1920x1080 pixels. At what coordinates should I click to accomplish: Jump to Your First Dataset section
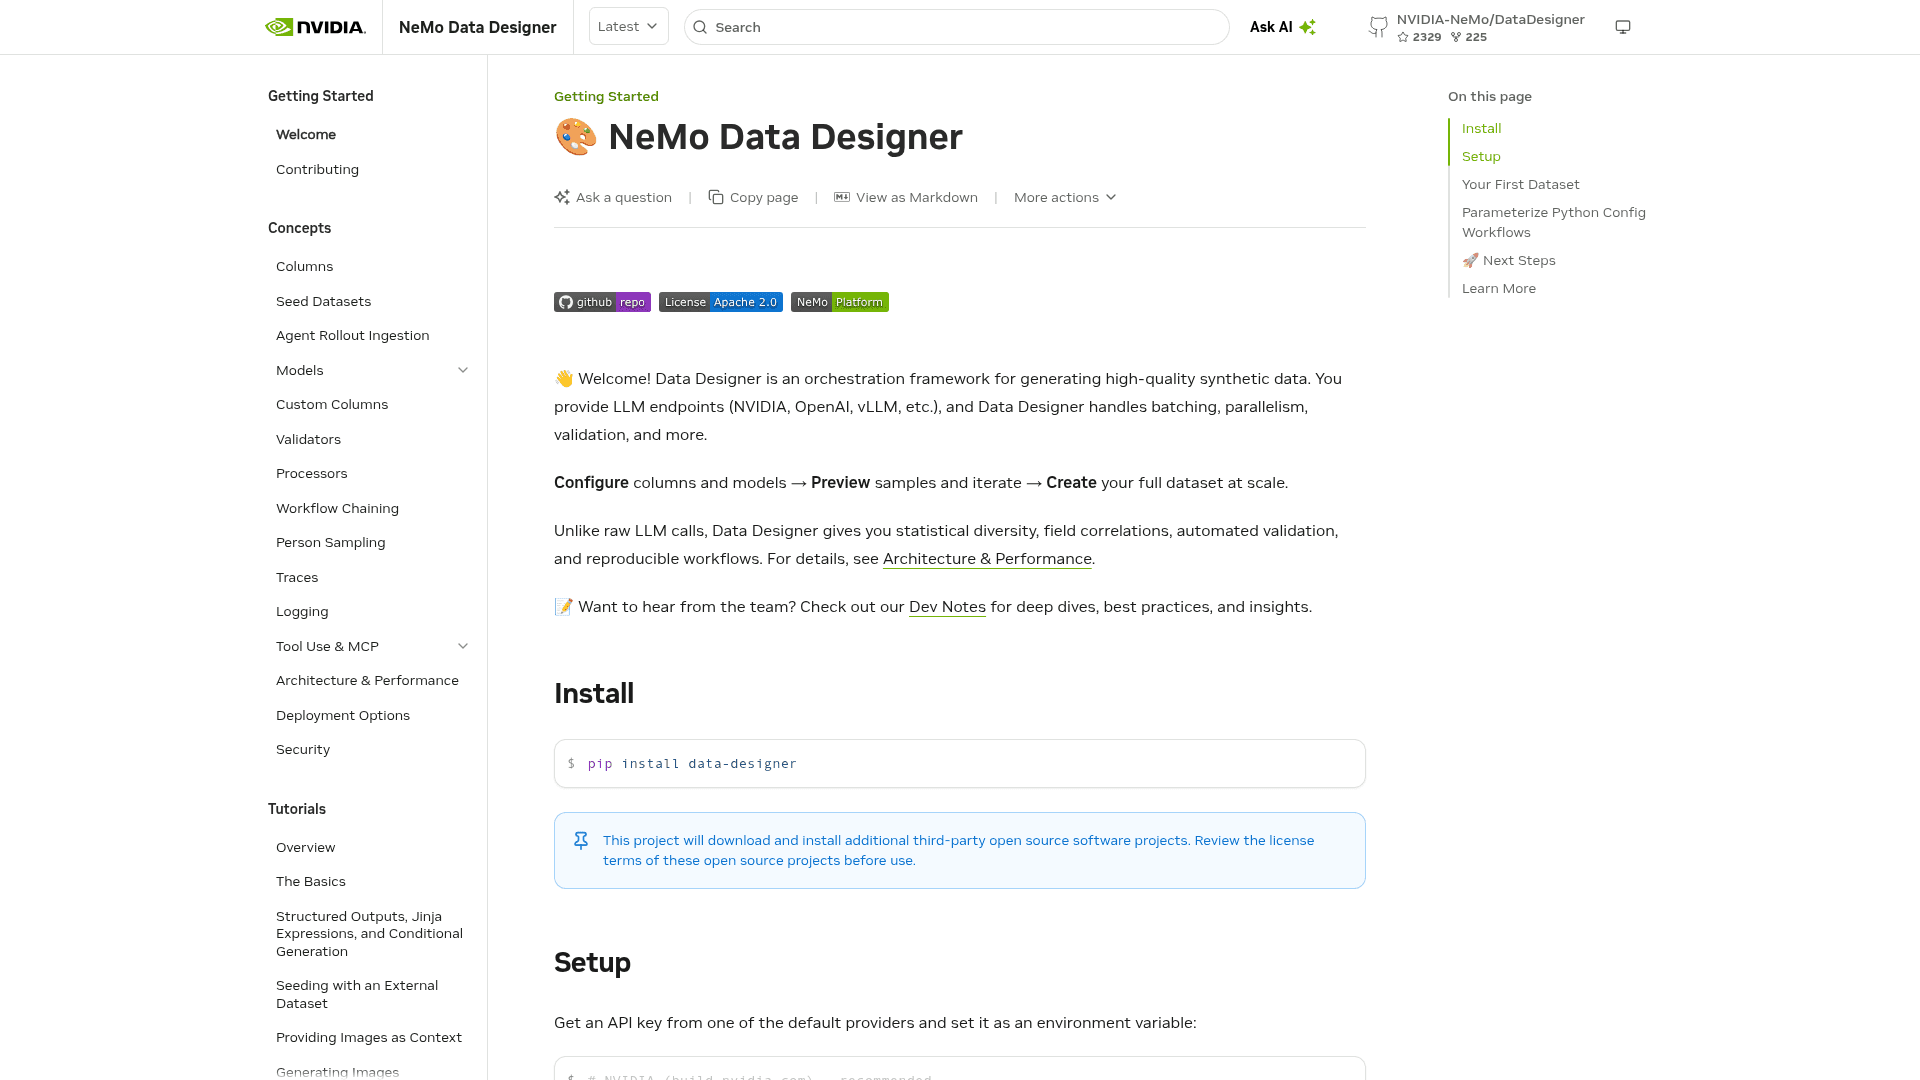(1520, 184)
